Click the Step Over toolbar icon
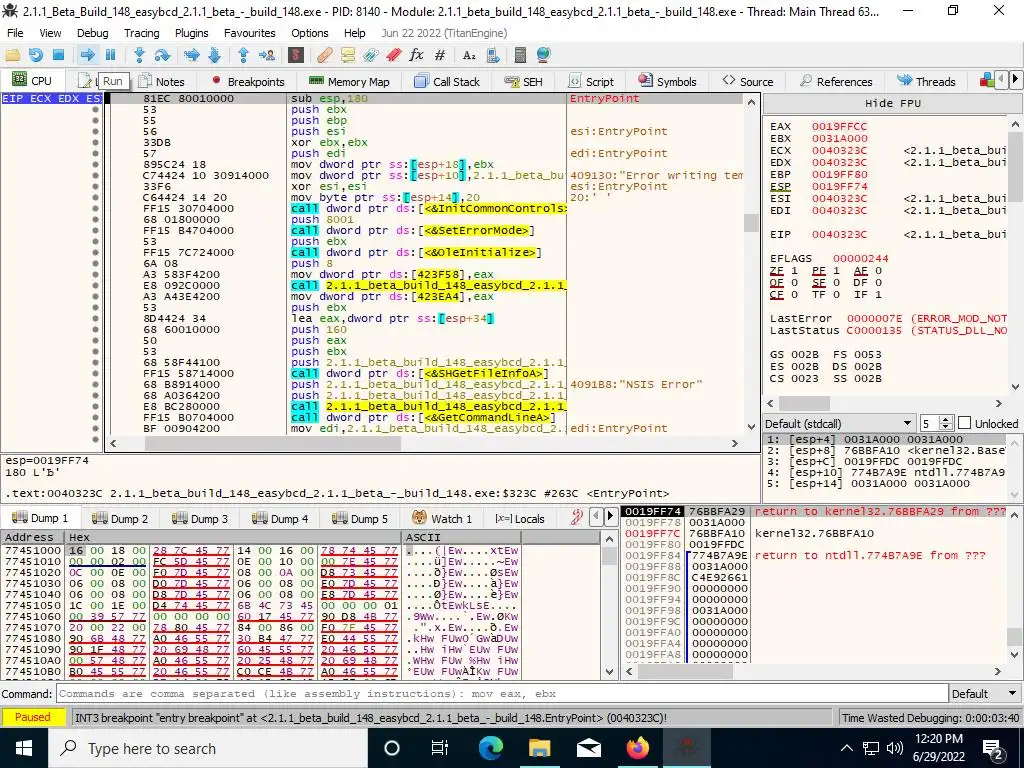 (162, 56)
